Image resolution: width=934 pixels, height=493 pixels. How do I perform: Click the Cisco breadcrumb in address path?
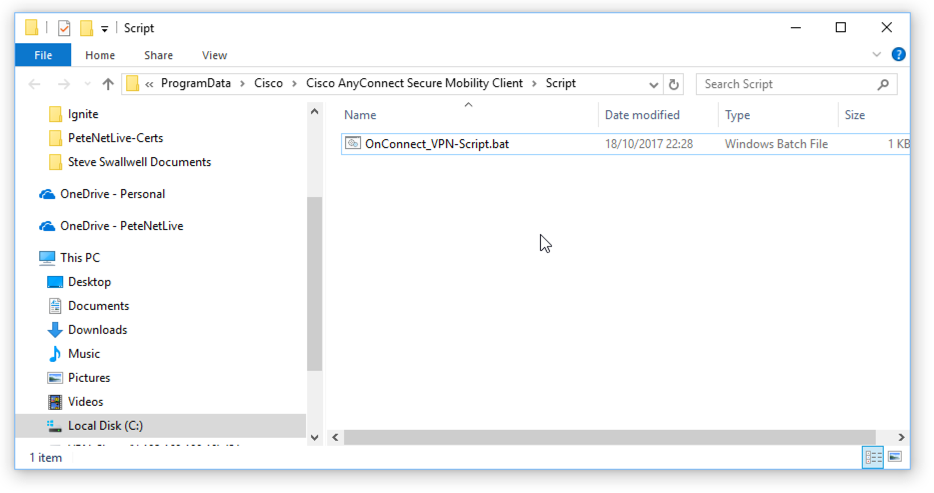click(x=268, y=83)
